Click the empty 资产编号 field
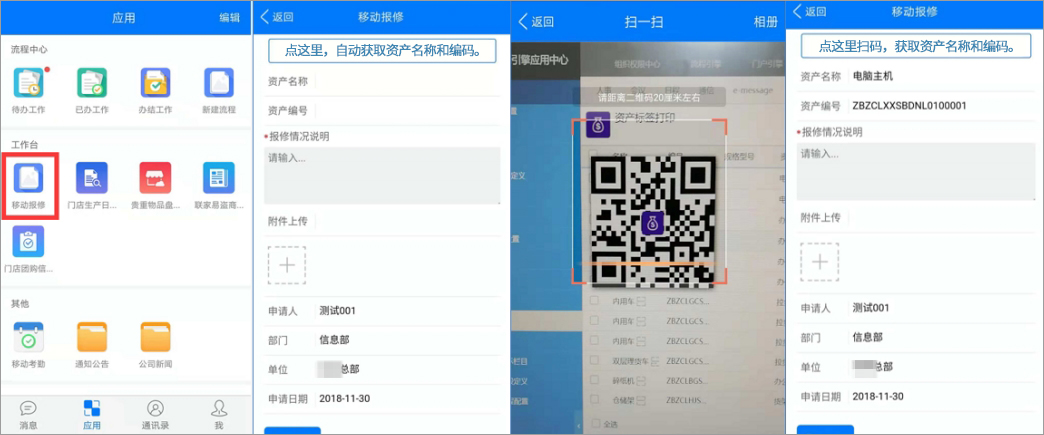The height and width of the screenshot is (435, 1044). click(407, 111)
